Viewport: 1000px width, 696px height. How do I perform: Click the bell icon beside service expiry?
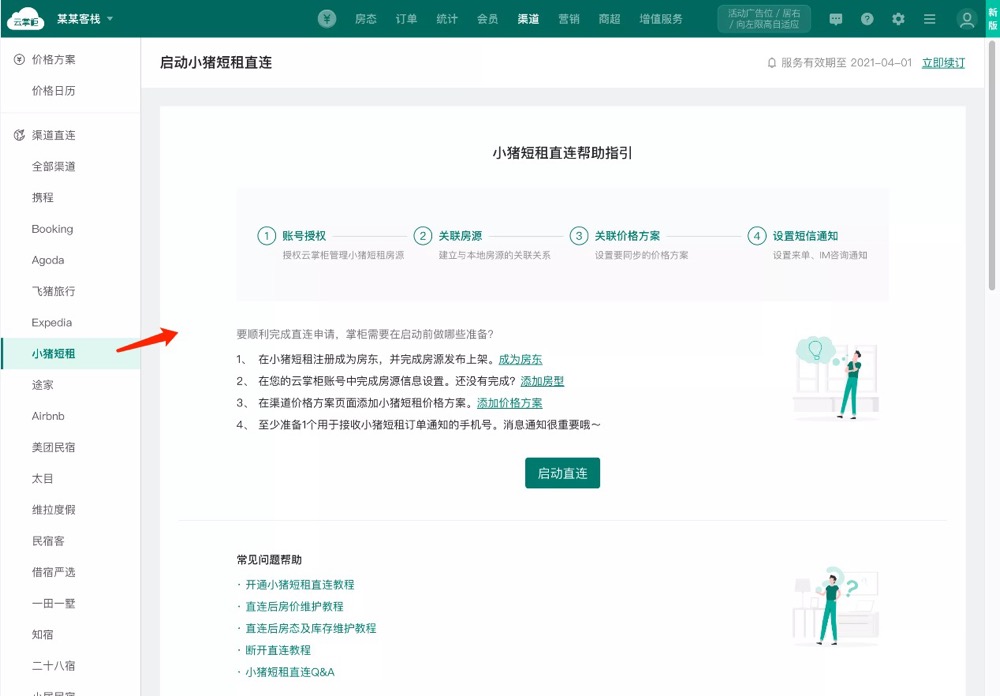[x=772, y=63]
